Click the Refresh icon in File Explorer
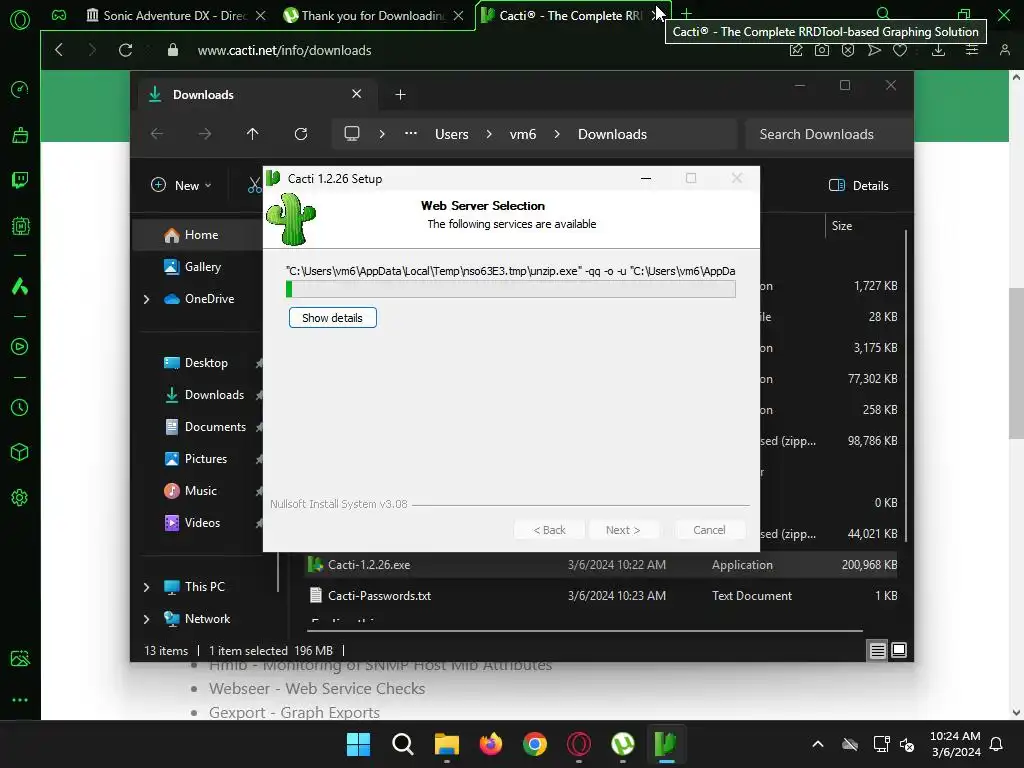Image resolution: width=1024 pixels, height=768 pixels. 301,134
